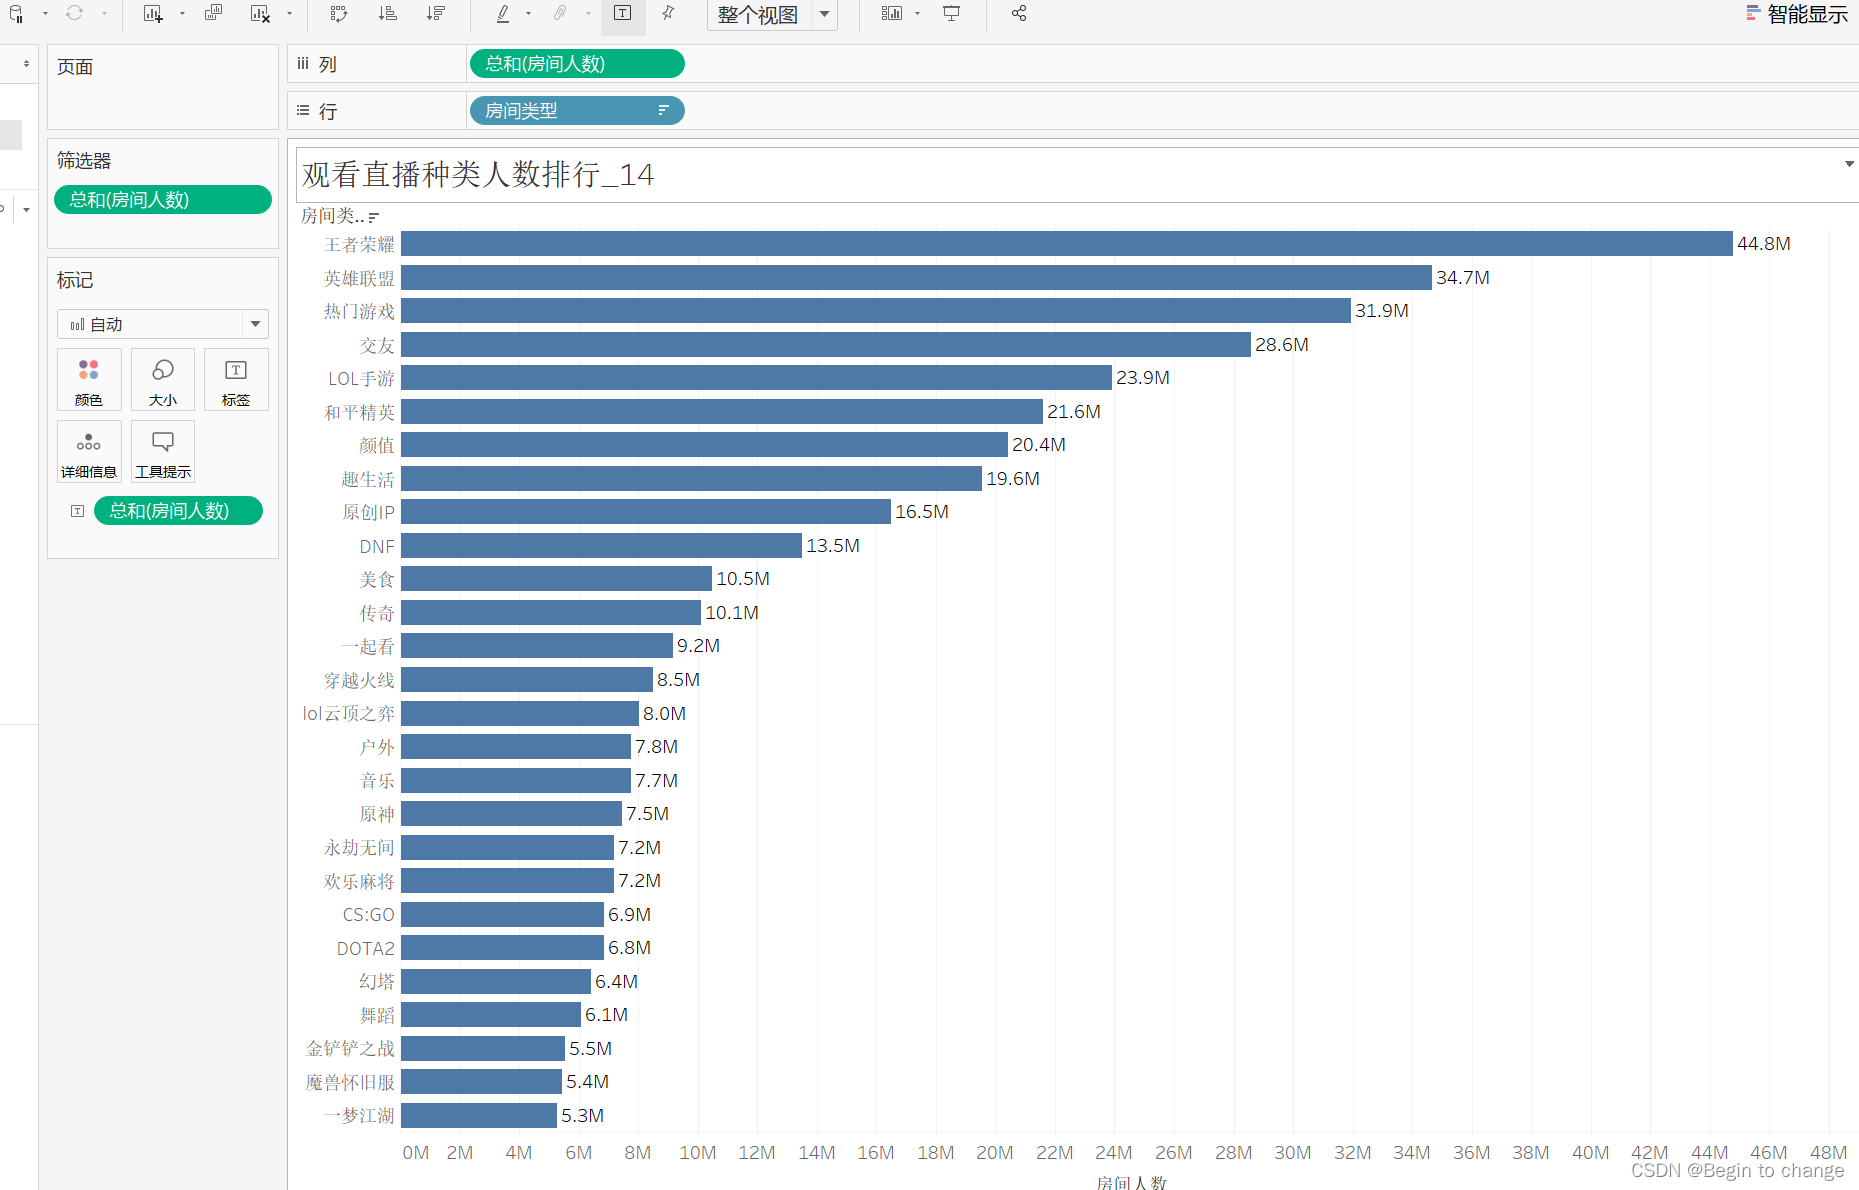Screen dimensions: 1859x1190
Task: Click the 详细信息 detail card in Marks
Action: click(89, 451)
